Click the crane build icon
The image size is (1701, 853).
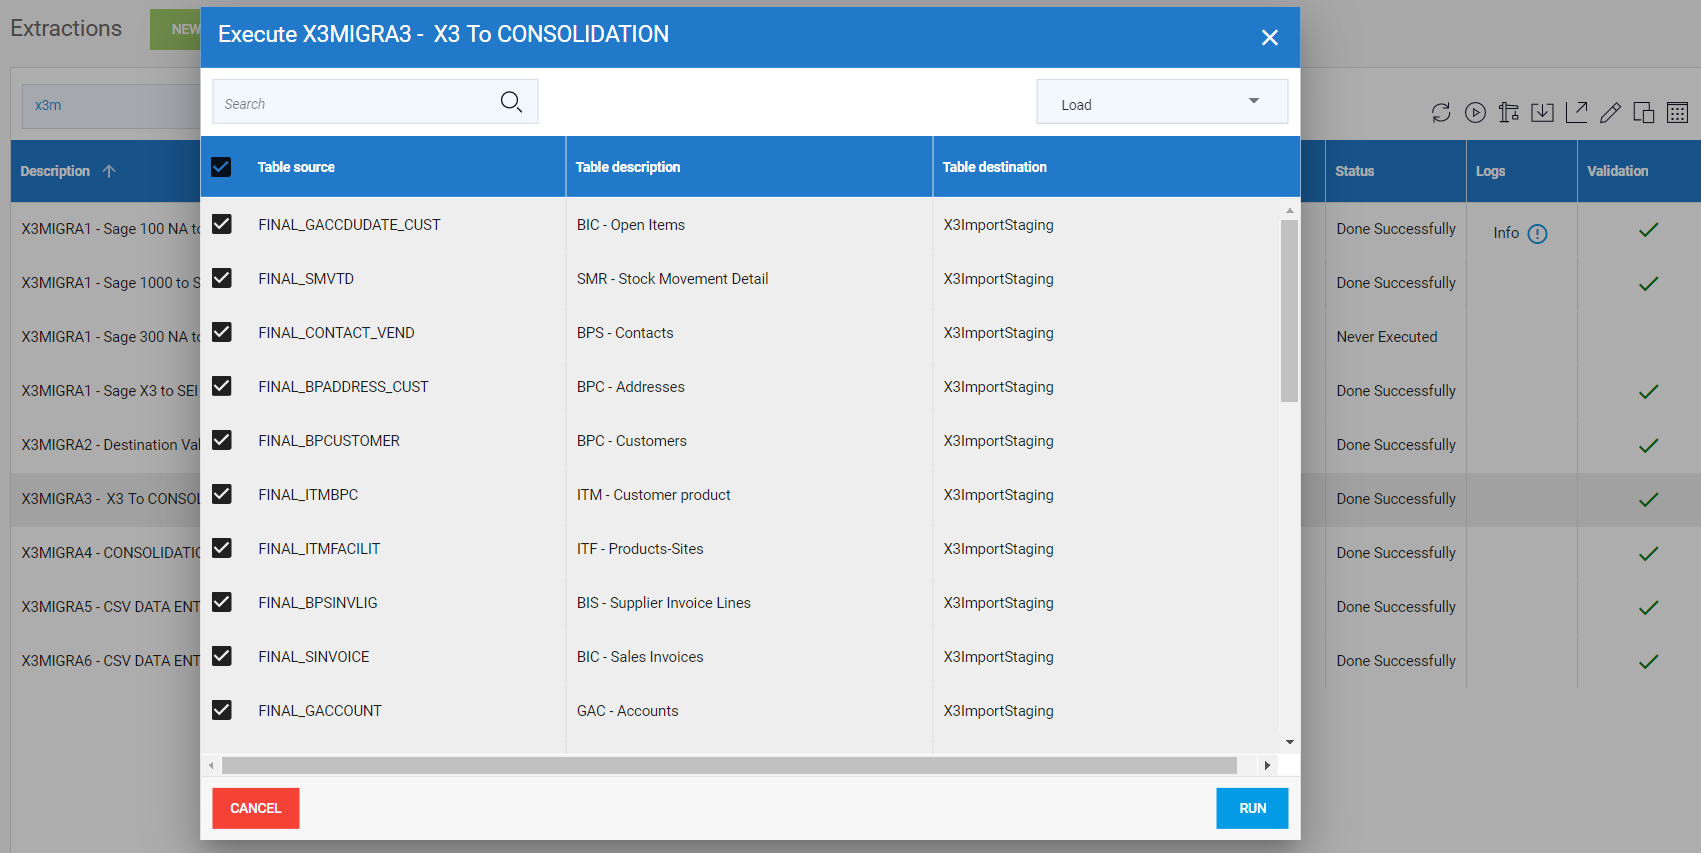1509,113
